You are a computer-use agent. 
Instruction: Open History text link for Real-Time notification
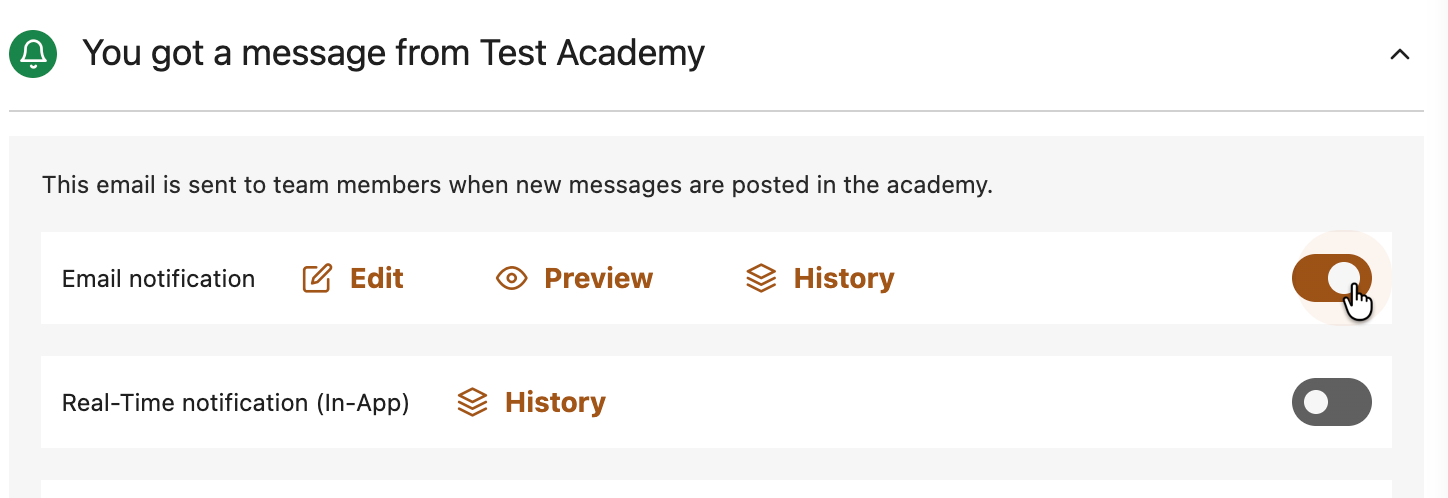(x=555, y=402)
